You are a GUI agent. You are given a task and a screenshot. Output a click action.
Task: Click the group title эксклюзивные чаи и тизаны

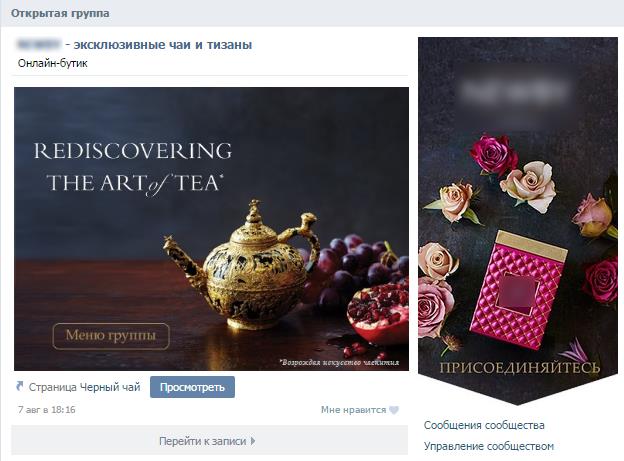(163, 45)
